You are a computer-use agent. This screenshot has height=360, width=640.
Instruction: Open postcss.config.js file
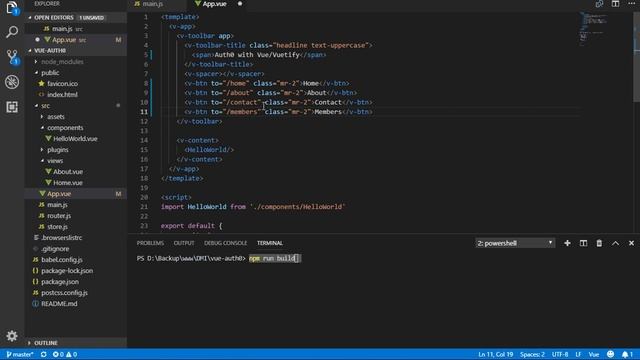click(x=76, y=293)
